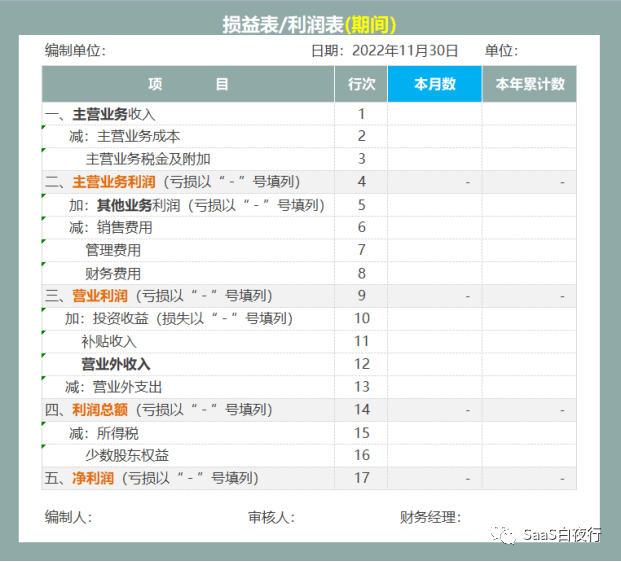The height and width of the screenshot is (562, 621).
Task: Select 四、利润总额 subtotal row label
Action: (x=158, y=410)
